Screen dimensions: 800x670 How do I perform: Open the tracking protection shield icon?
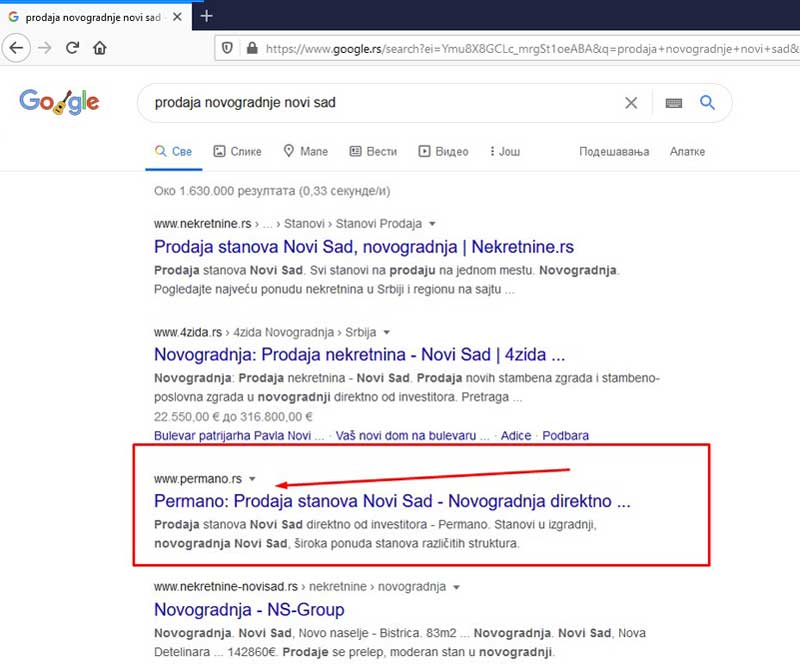pos(228,48)
